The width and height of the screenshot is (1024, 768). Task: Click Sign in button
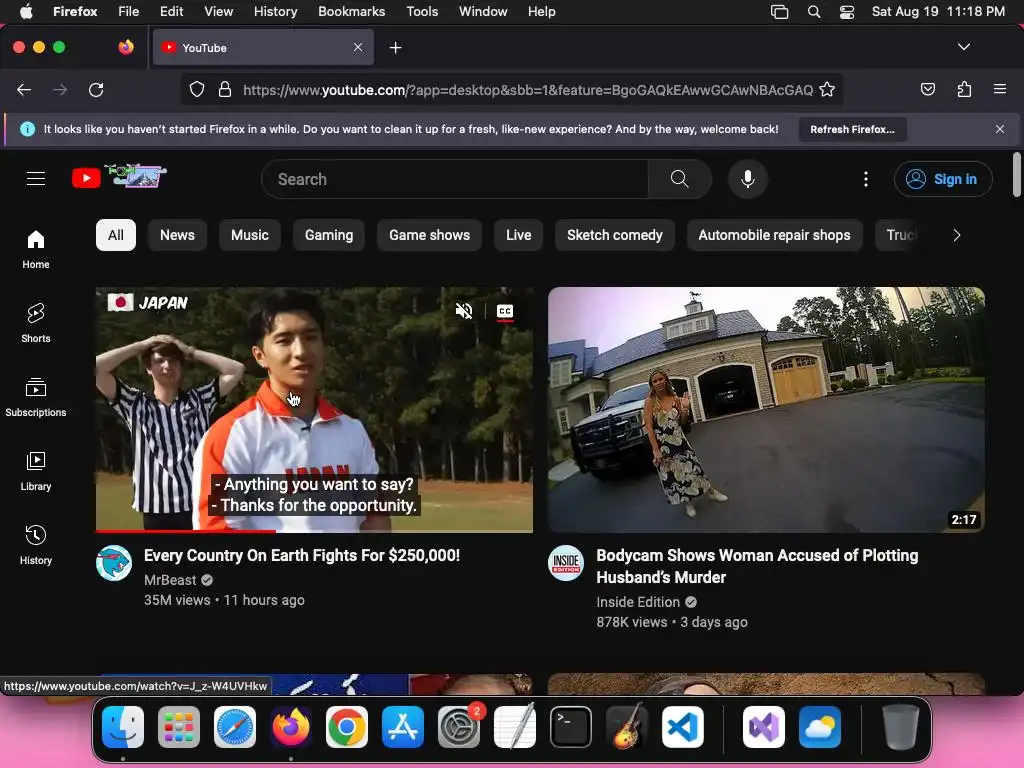tap(943, 179)
